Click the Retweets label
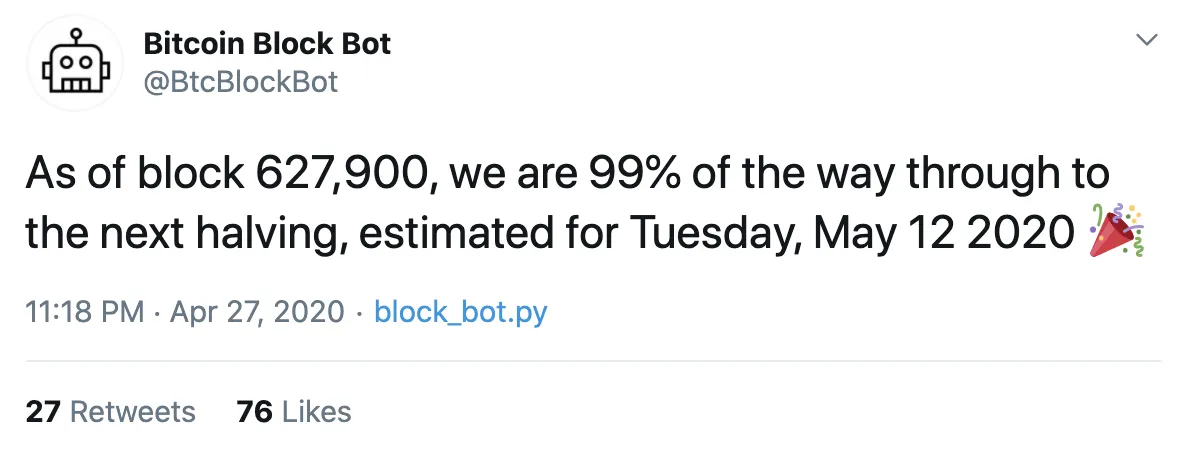Image resolution: width=1184 pixels, height=450 pixels. [132, 411]
